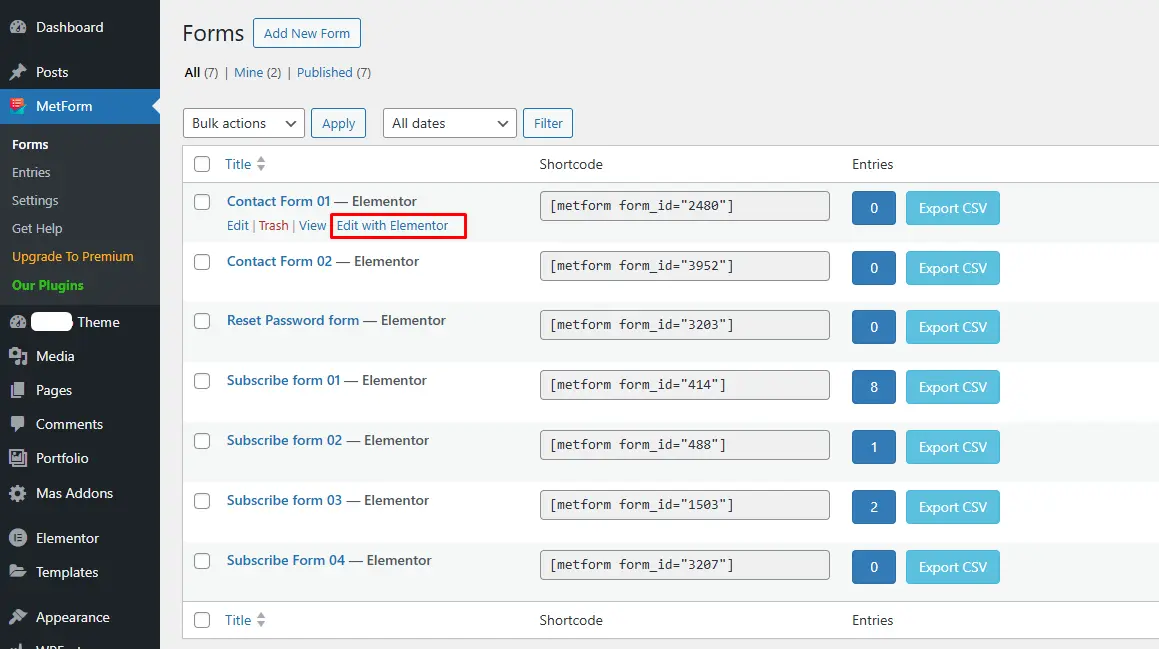Filter forms by Published (7) link
The height and width of the screenshot is (649, 1159).
click(x=333, y=72)
